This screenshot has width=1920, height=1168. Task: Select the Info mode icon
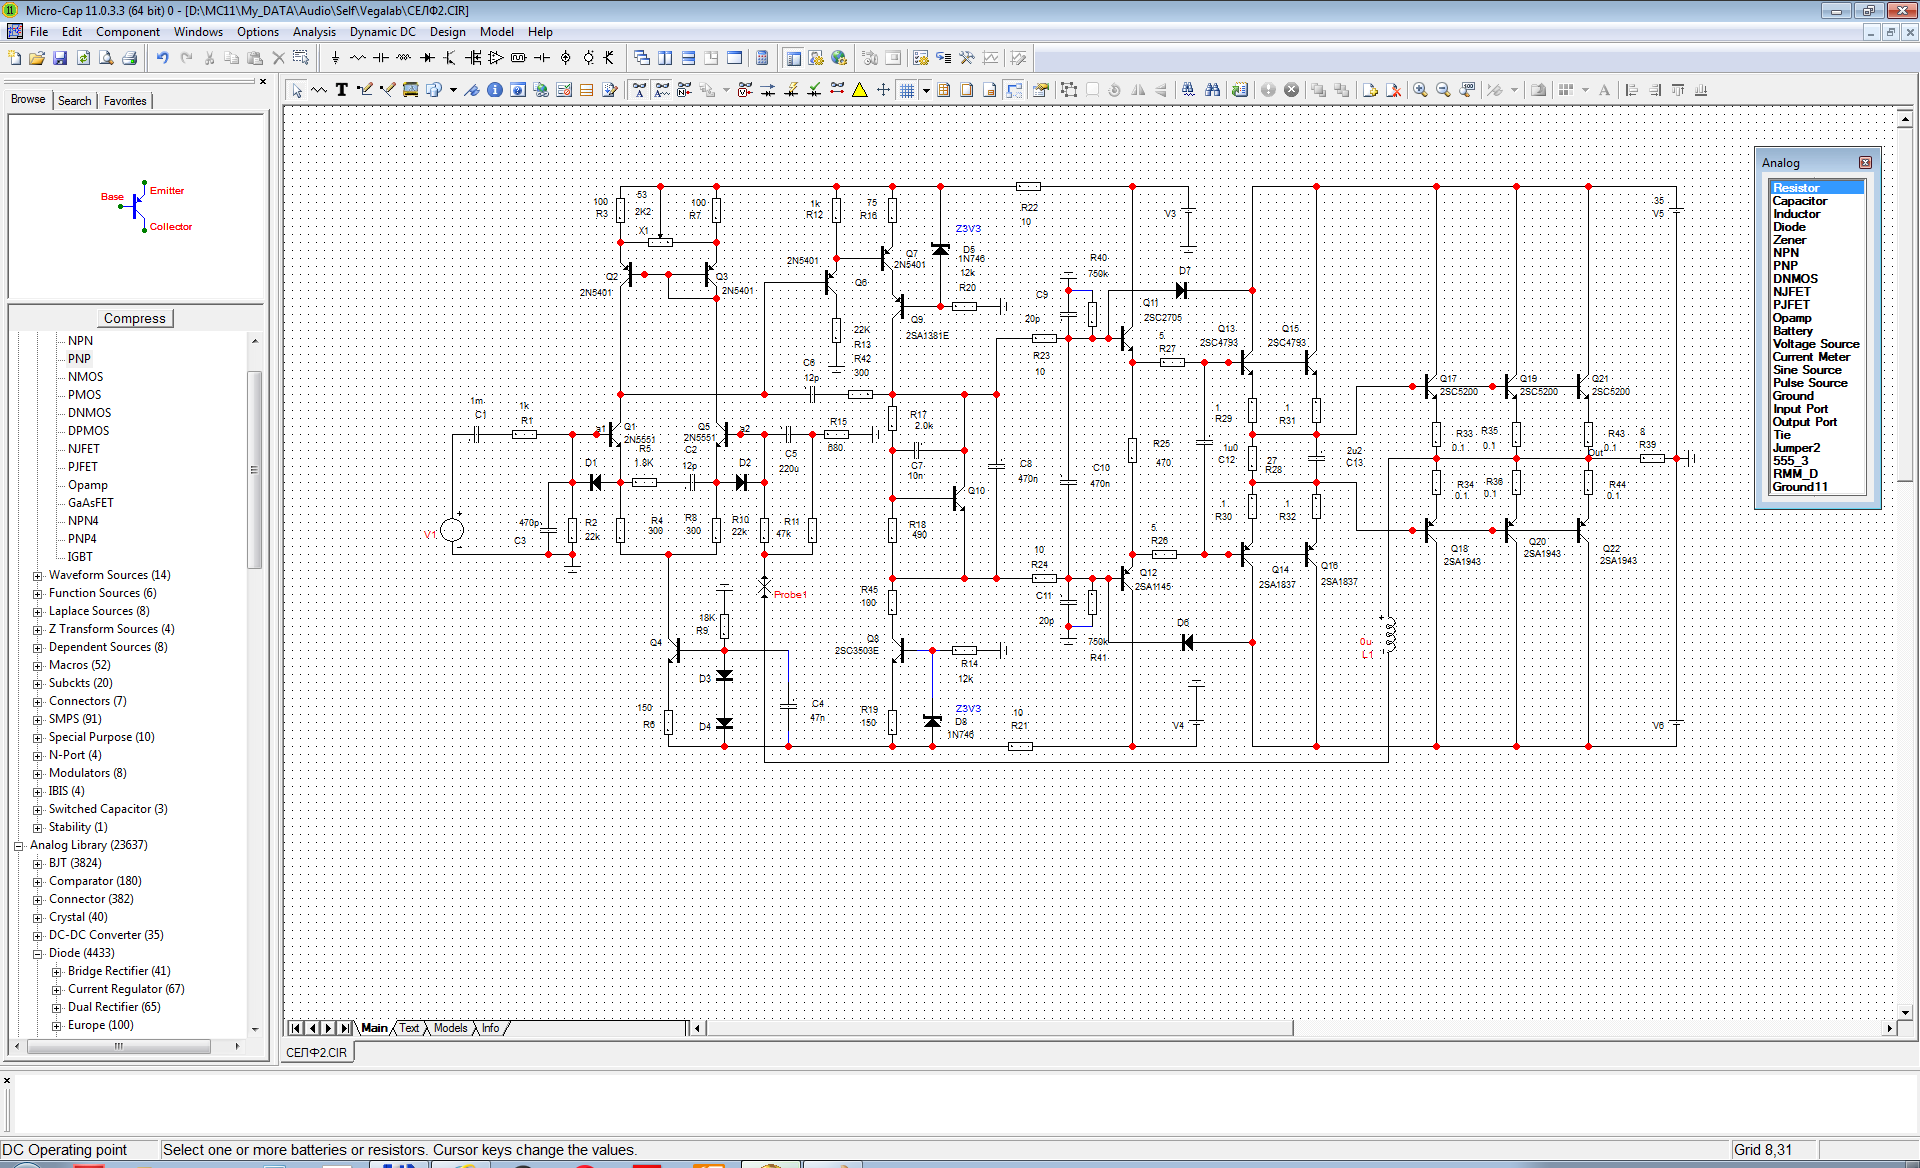[495, 90]
